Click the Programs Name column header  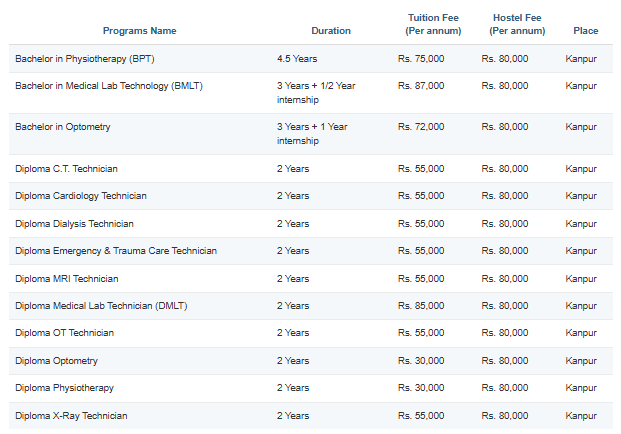pyautogui.click(x=139, y=31)
